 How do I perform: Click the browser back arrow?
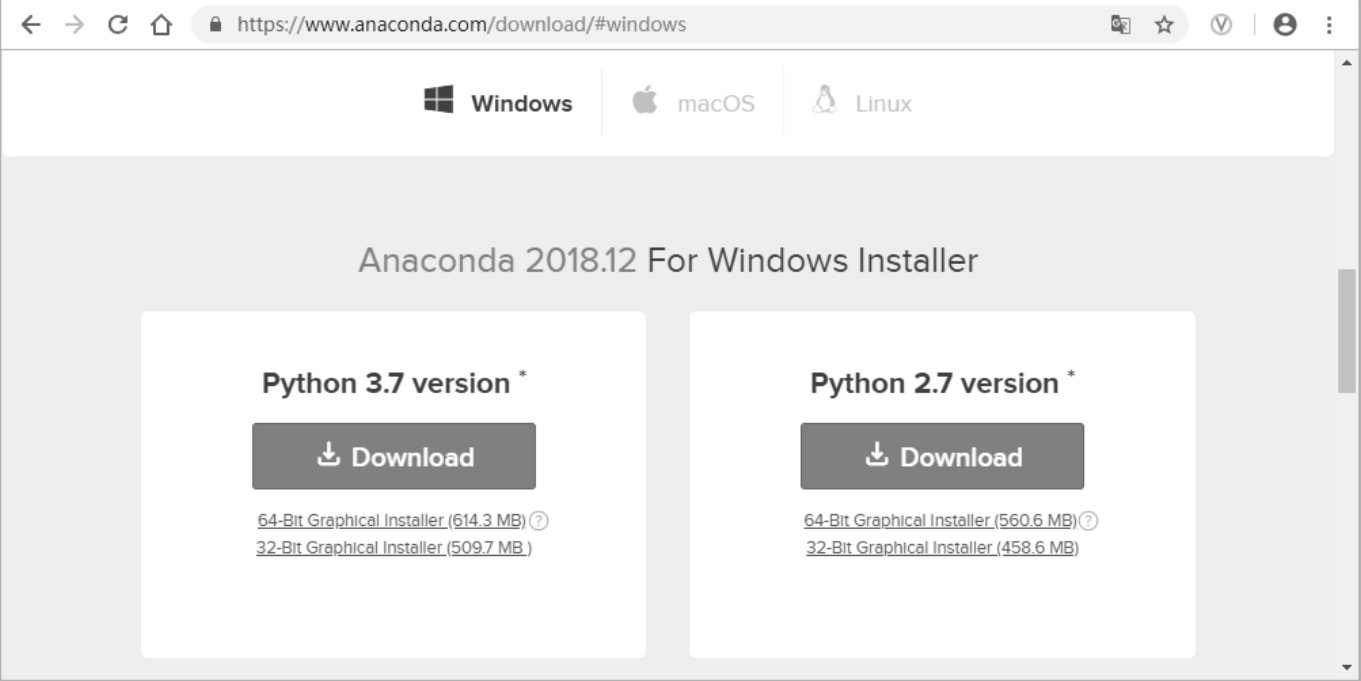point(31,25)
